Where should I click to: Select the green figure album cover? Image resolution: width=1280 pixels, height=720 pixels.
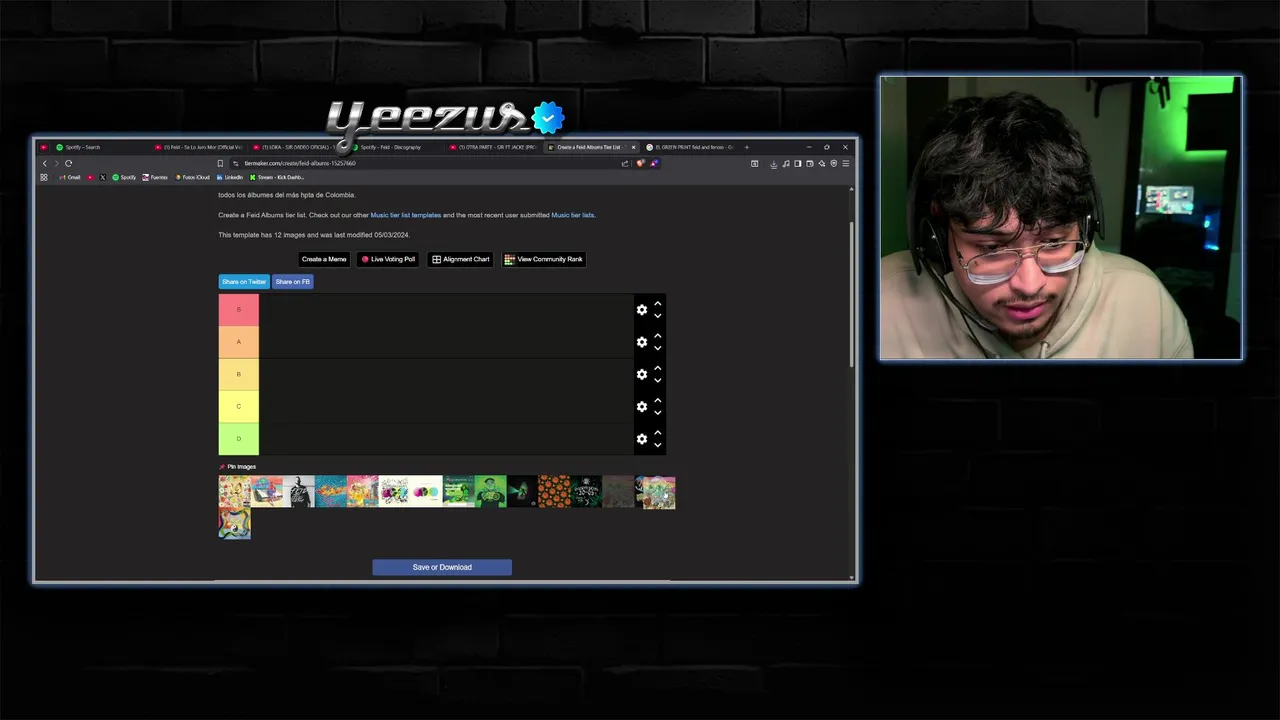click(491, 491)
